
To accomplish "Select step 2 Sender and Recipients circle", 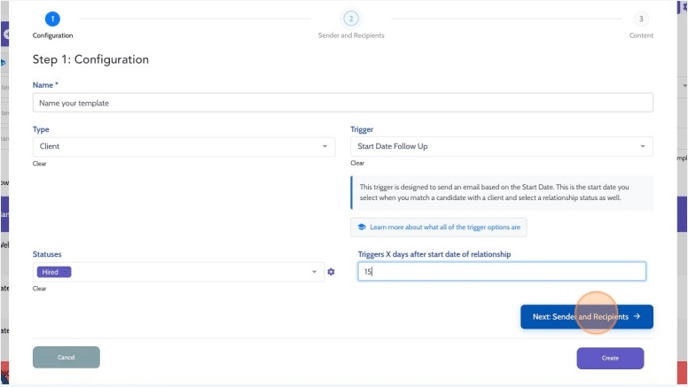I will point(351,19).
